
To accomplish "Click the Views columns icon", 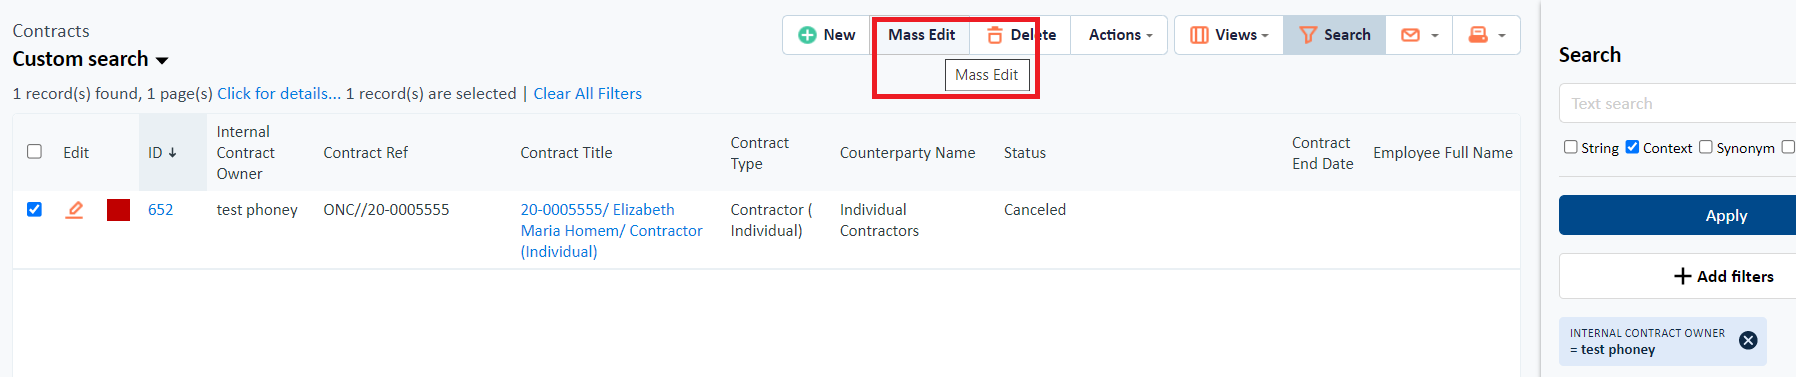I will (x=1199, y=35).
